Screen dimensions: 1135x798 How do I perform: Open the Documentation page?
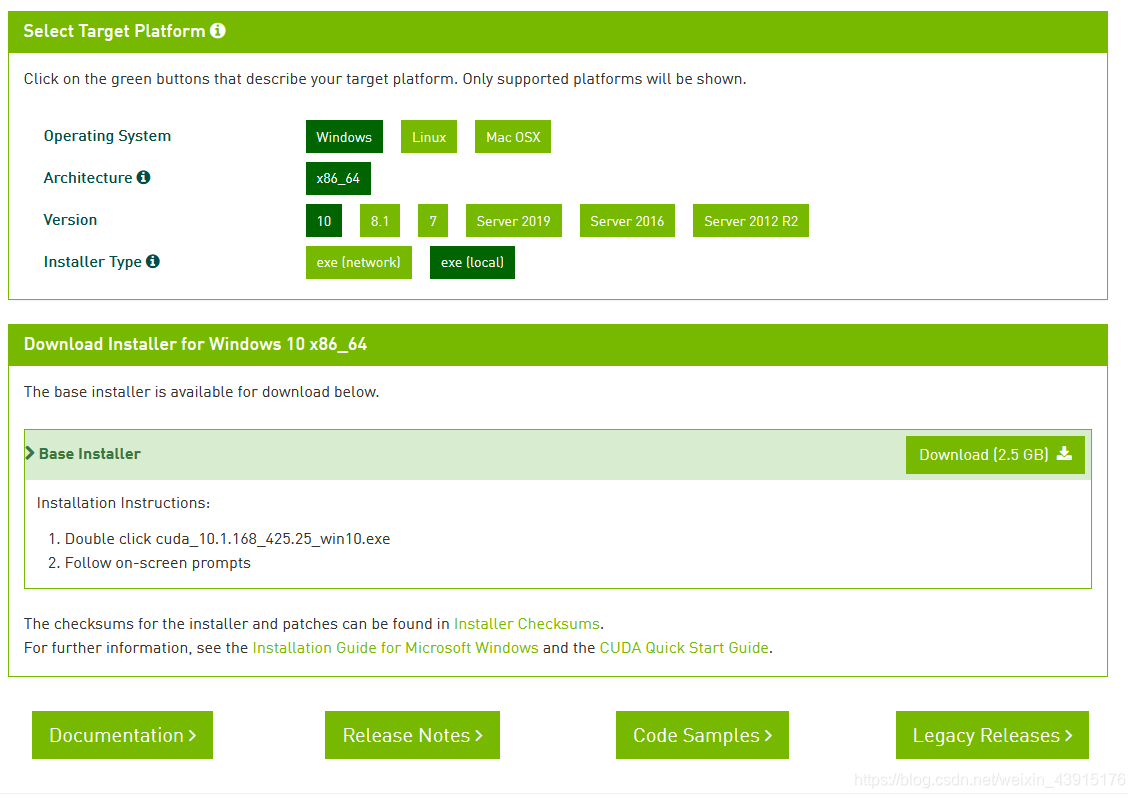[122, 735]
